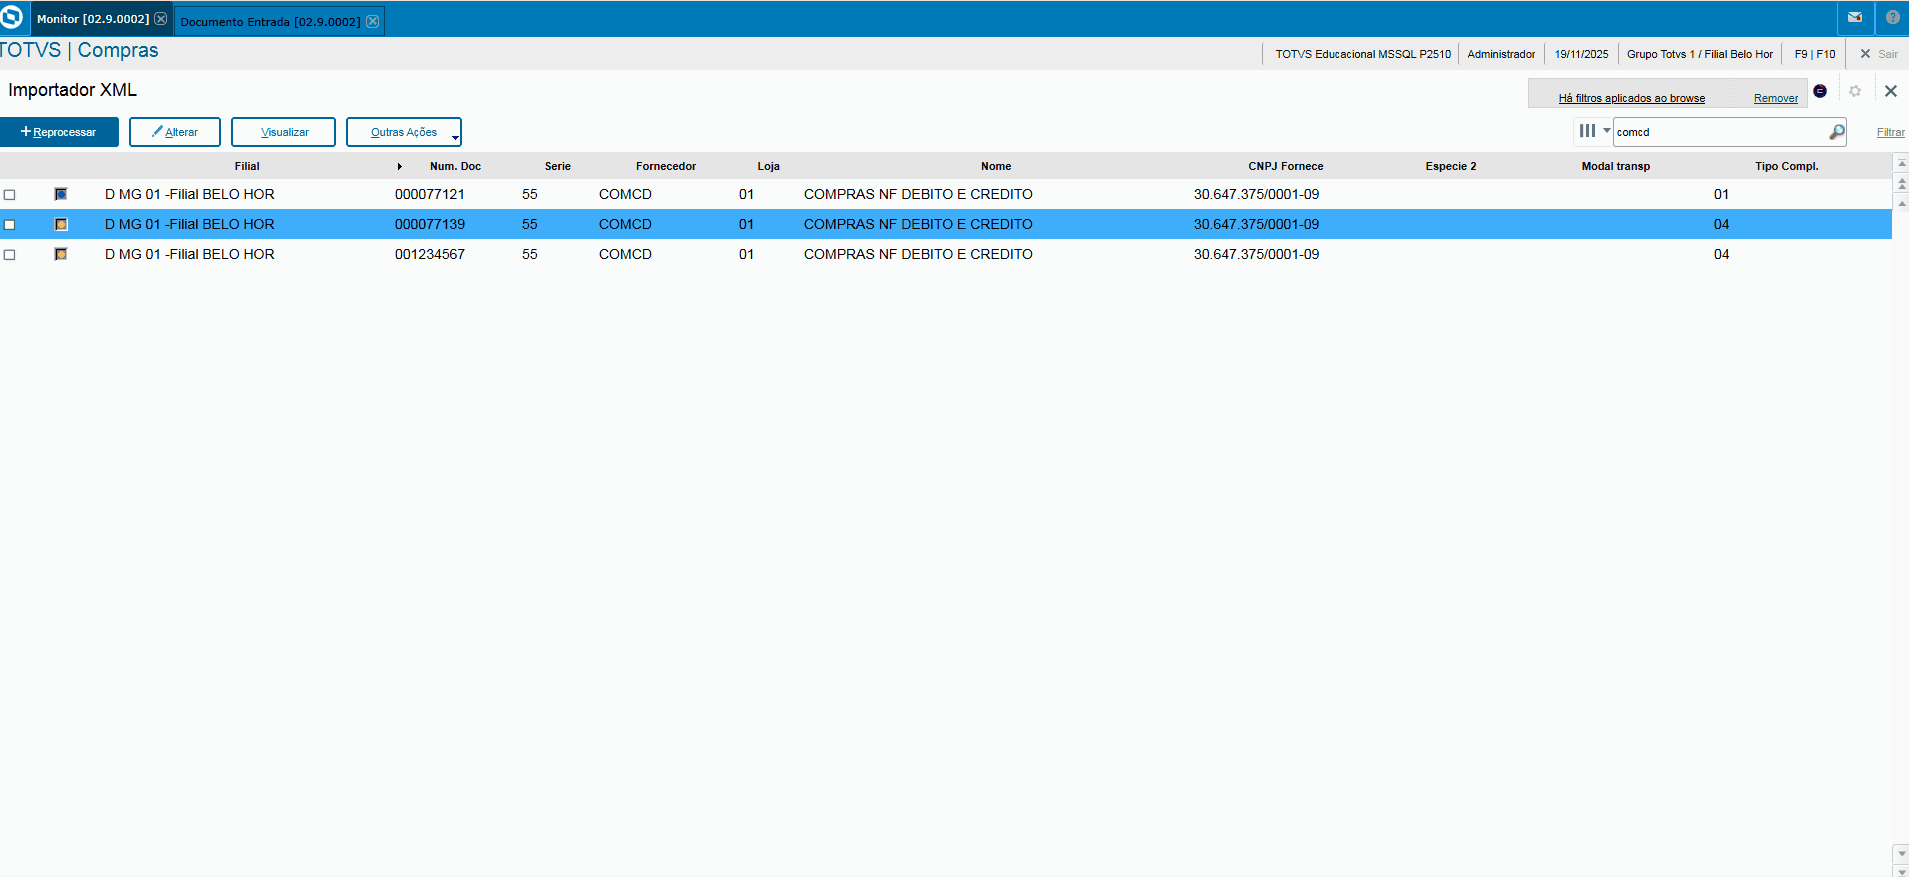
Task: Click the double-arrow page up scroll button
Action: click(1901, 184)
